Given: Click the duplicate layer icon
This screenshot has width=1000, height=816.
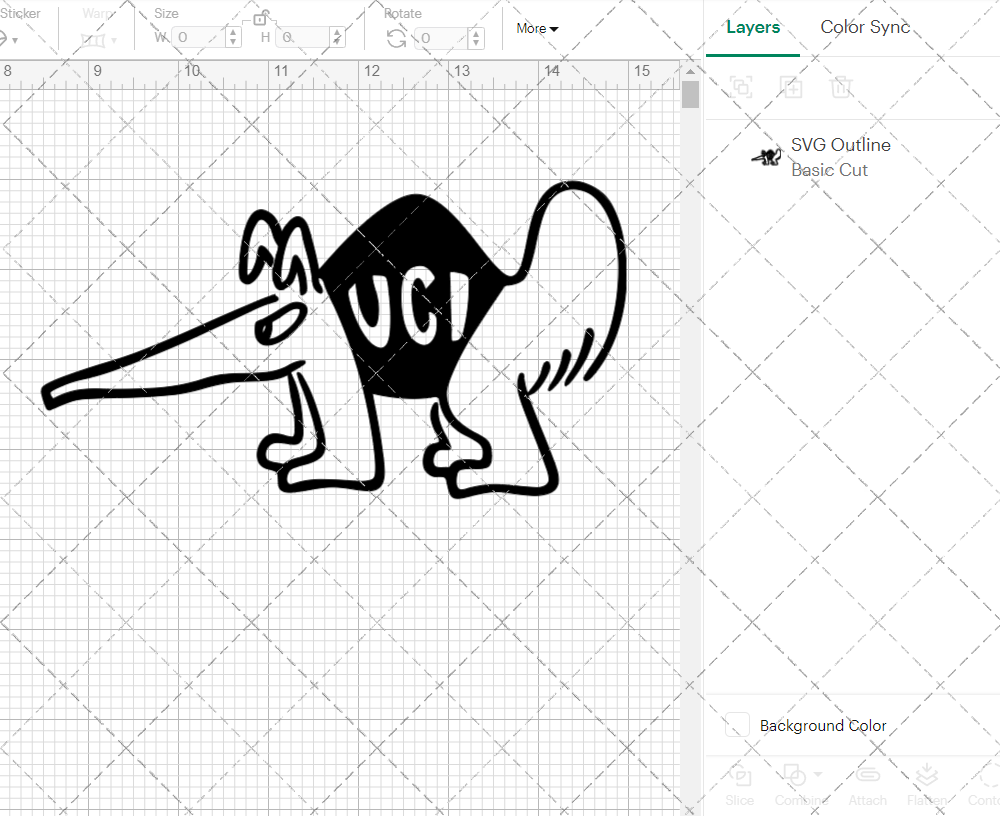Looking at the screenshot, I should [791, 88].
